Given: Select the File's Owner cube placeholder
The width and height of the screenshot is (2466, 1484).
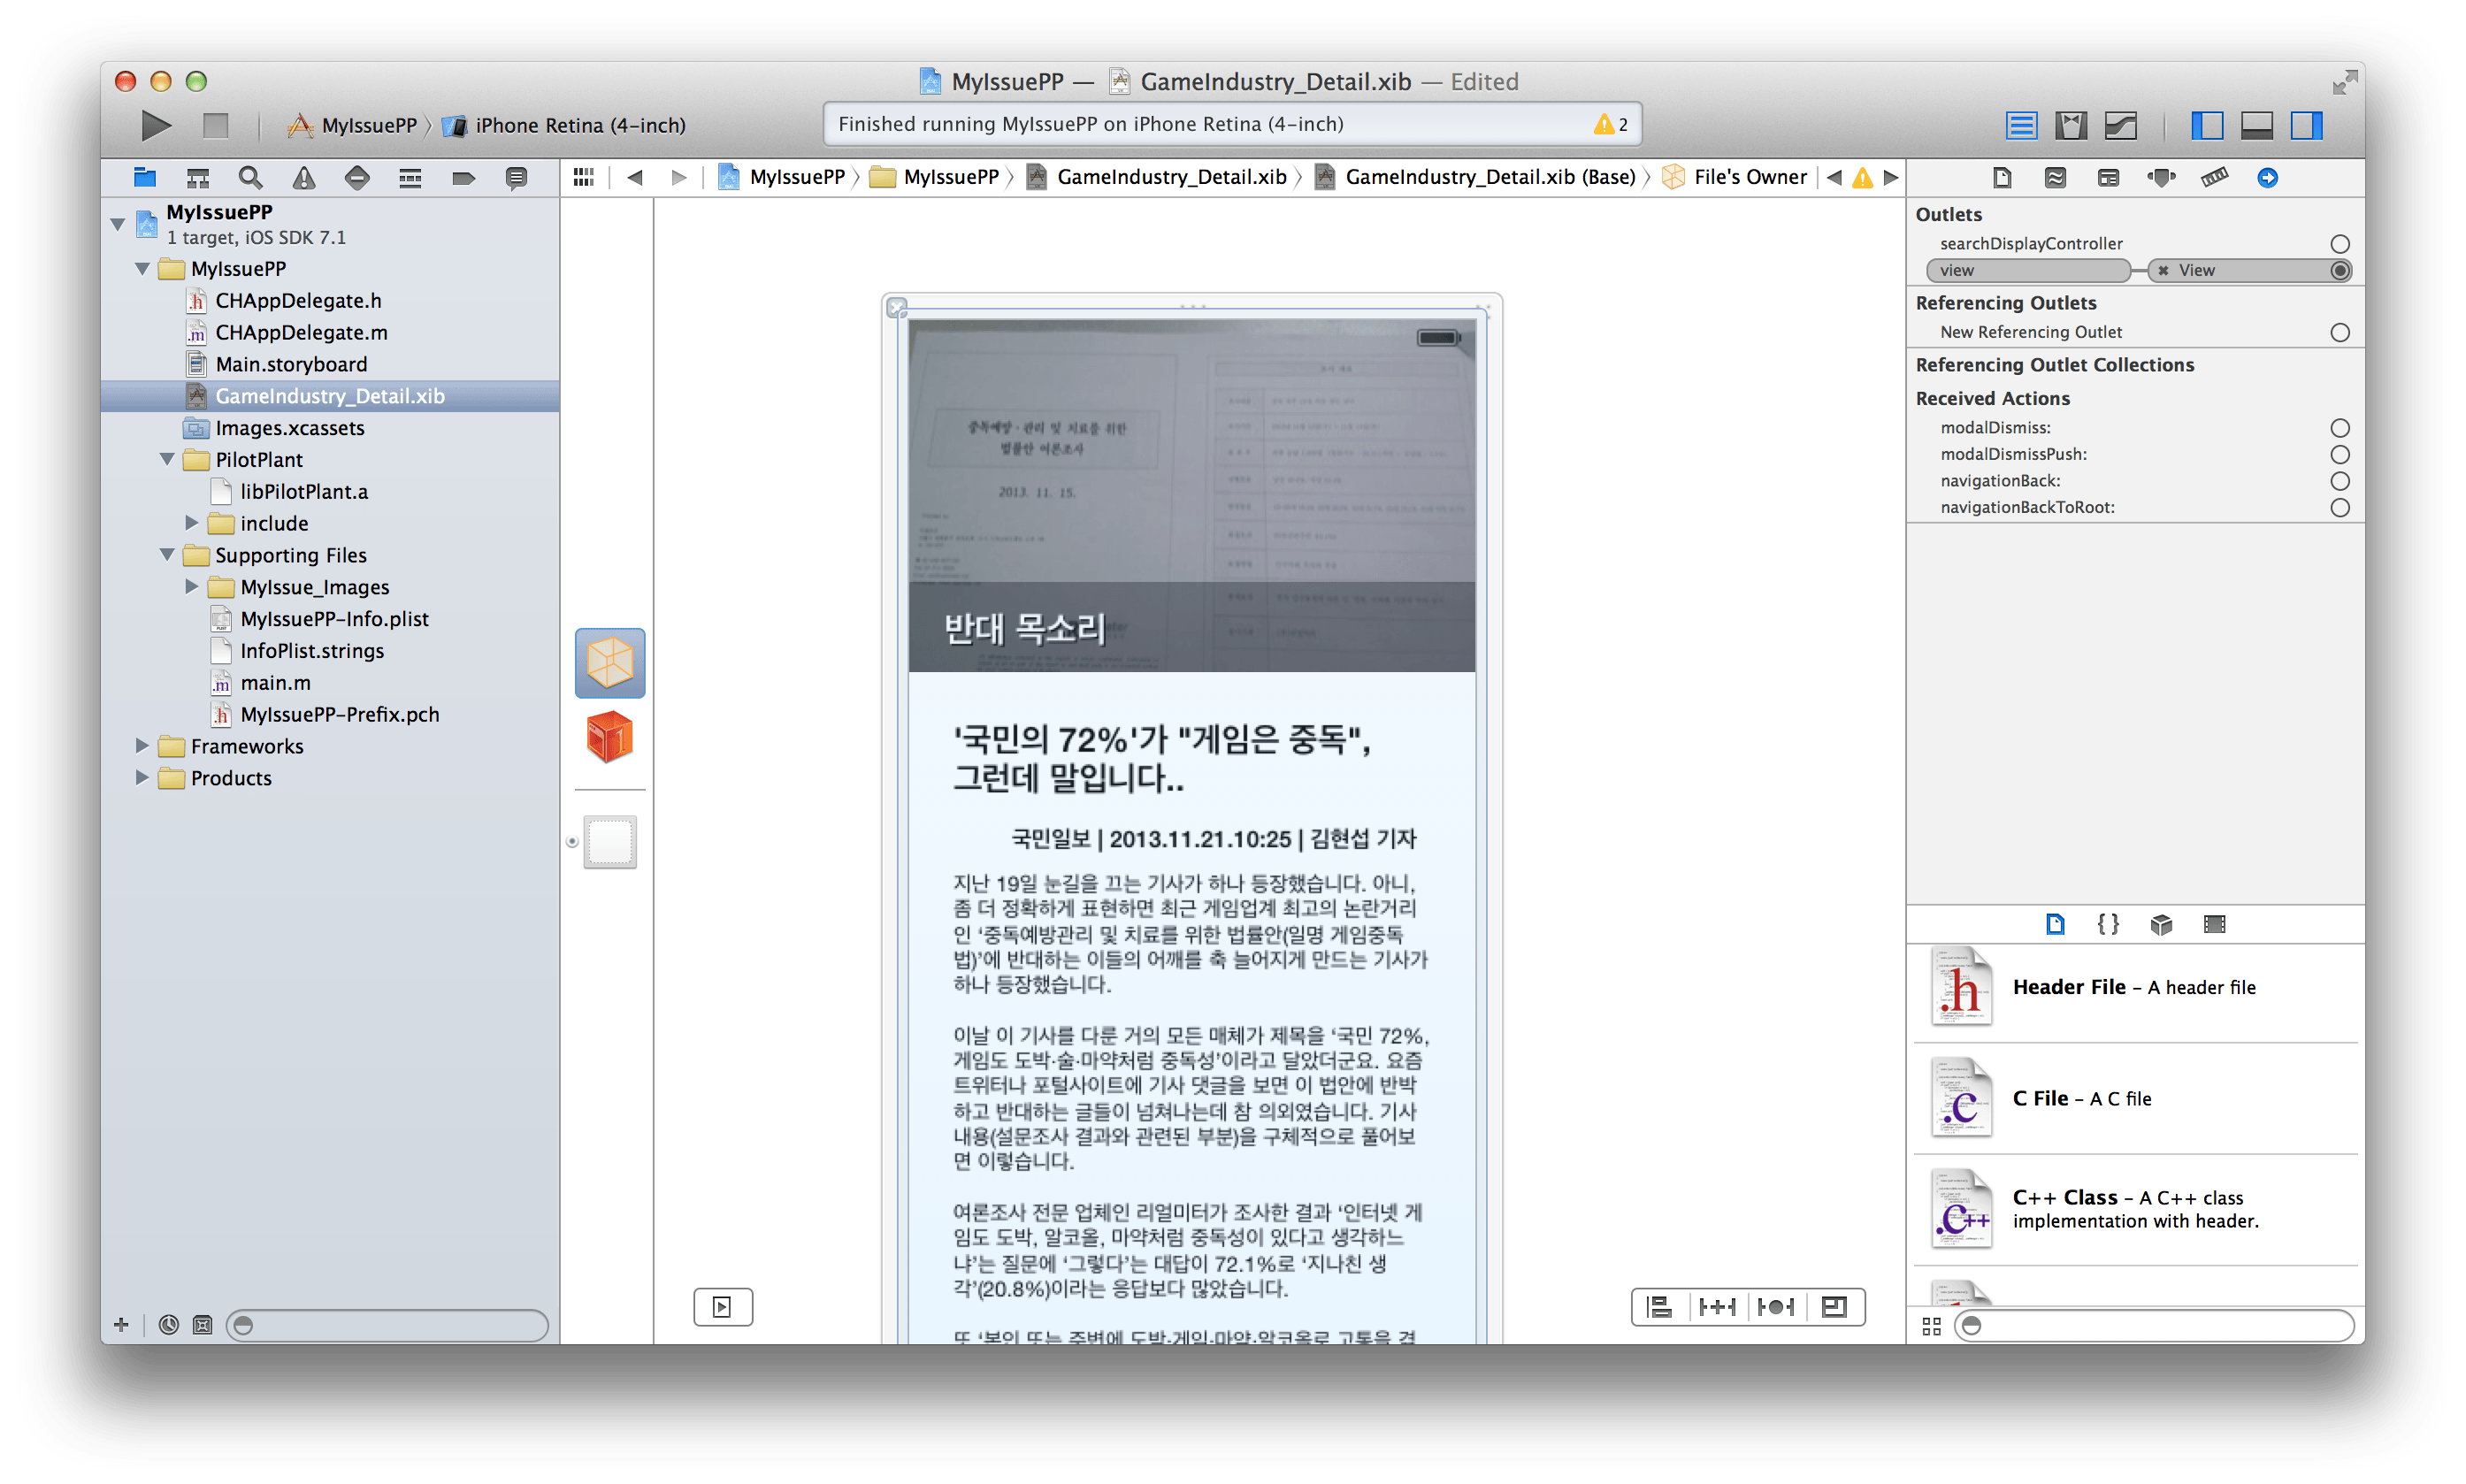Looking at the screenshot, I should (x=610, y=663).
